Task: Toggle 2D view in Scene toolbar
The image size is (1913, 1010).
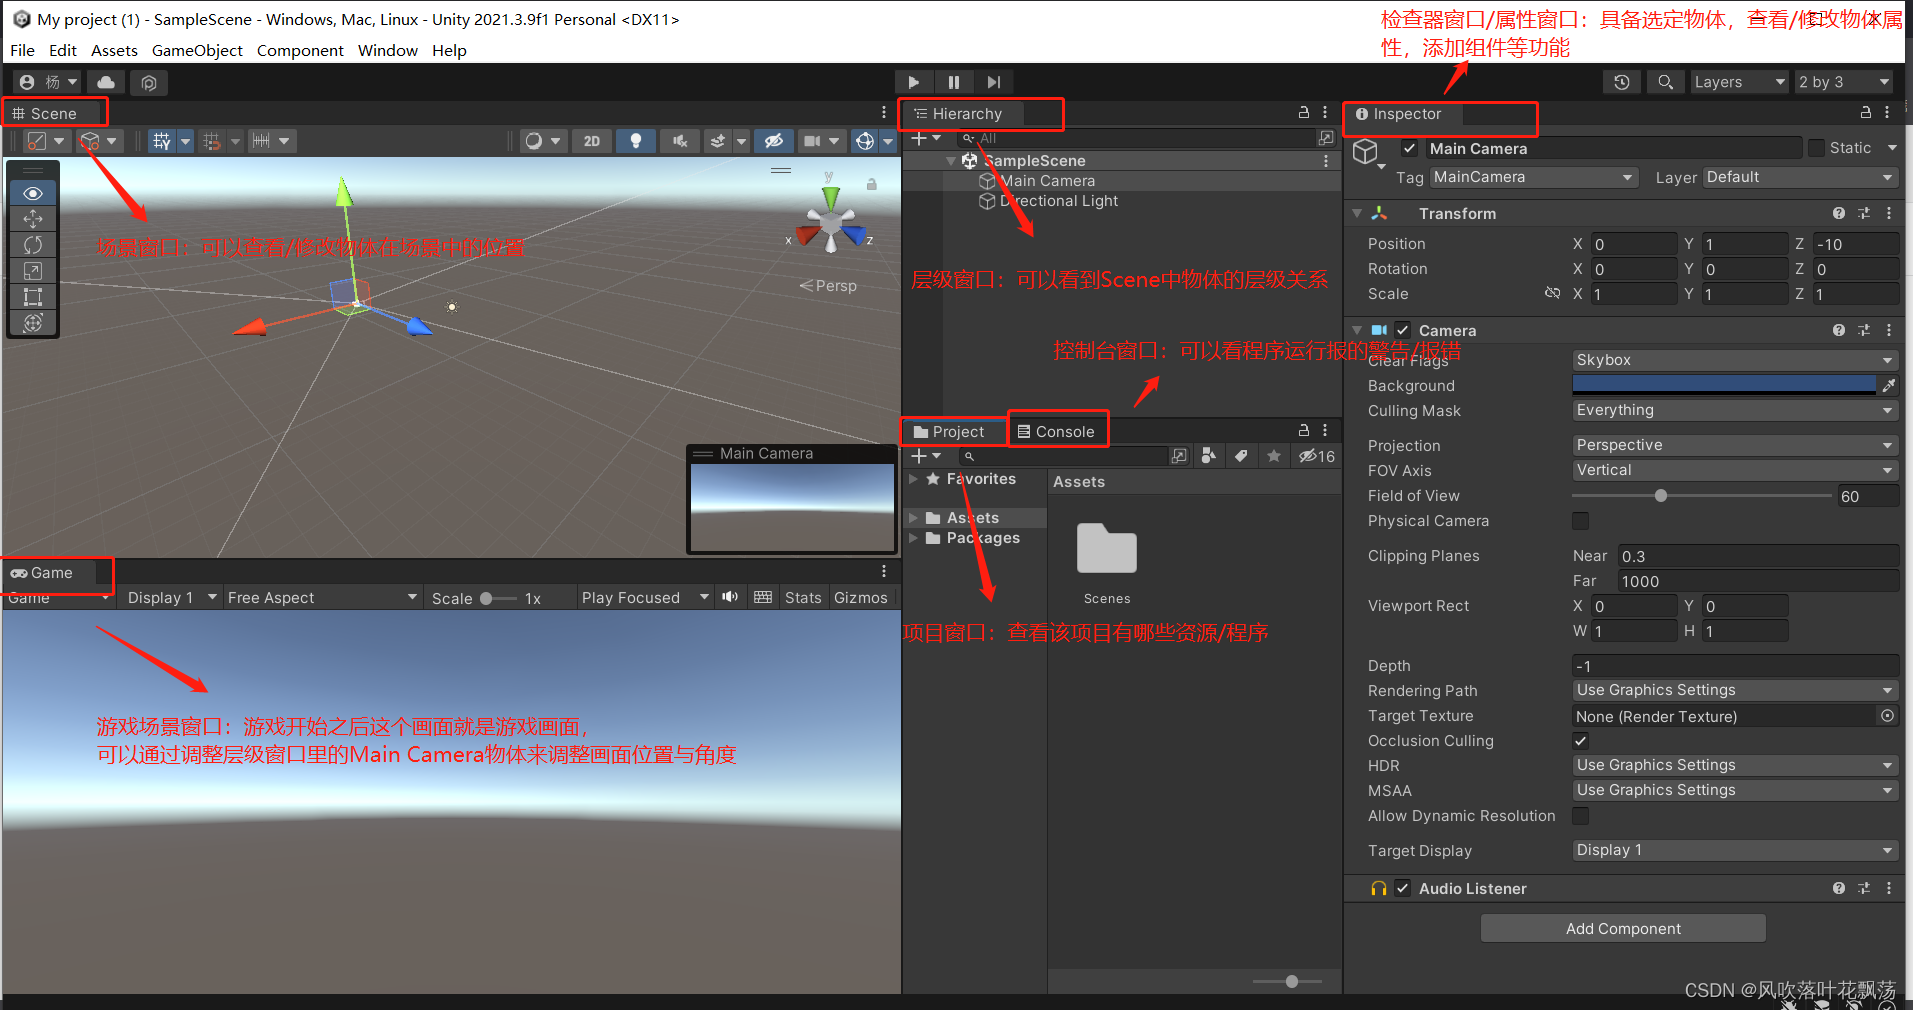Action: (x=592, y=141)
